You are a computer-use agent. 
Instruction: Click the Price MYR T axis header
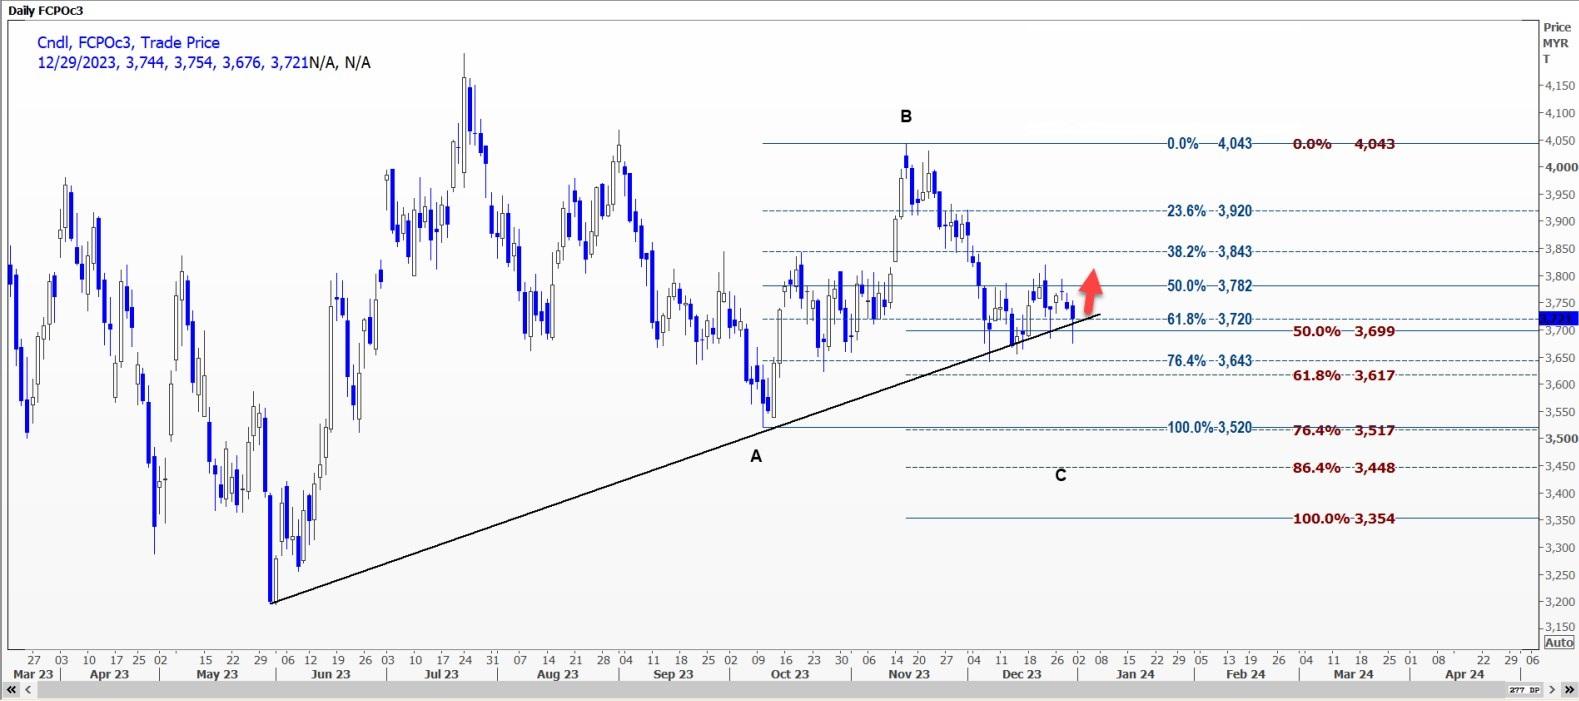pyautogui.click(x=1556, y=43)
